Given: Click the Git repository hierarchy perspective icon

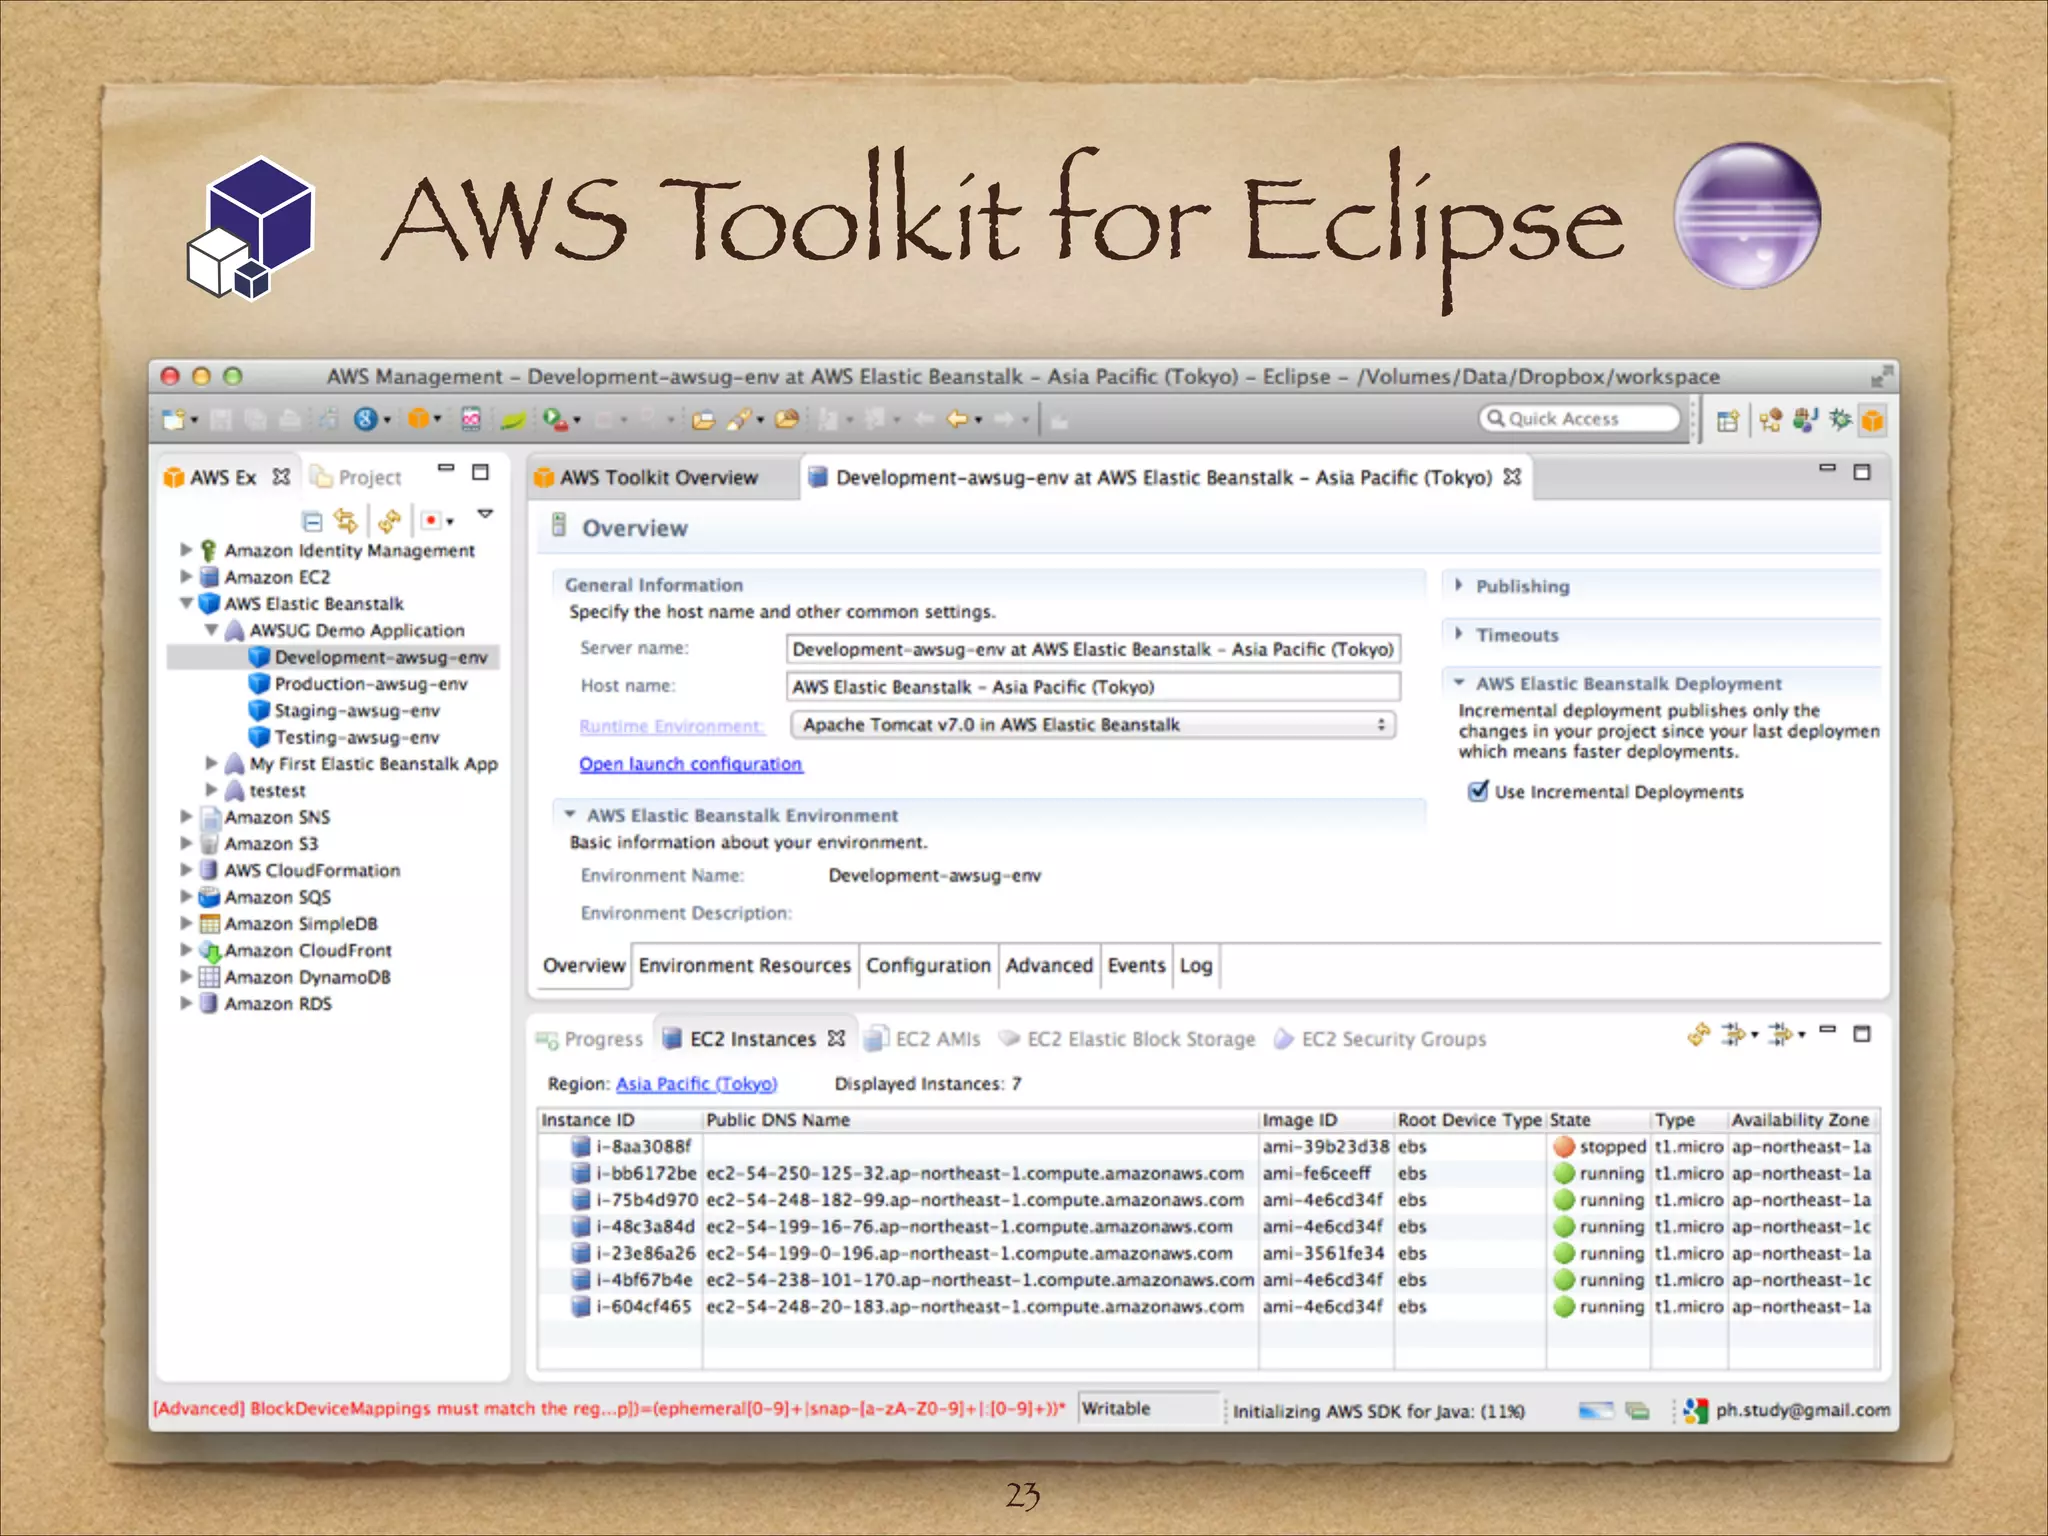Looking at the screenshot, I should 1770,420.
